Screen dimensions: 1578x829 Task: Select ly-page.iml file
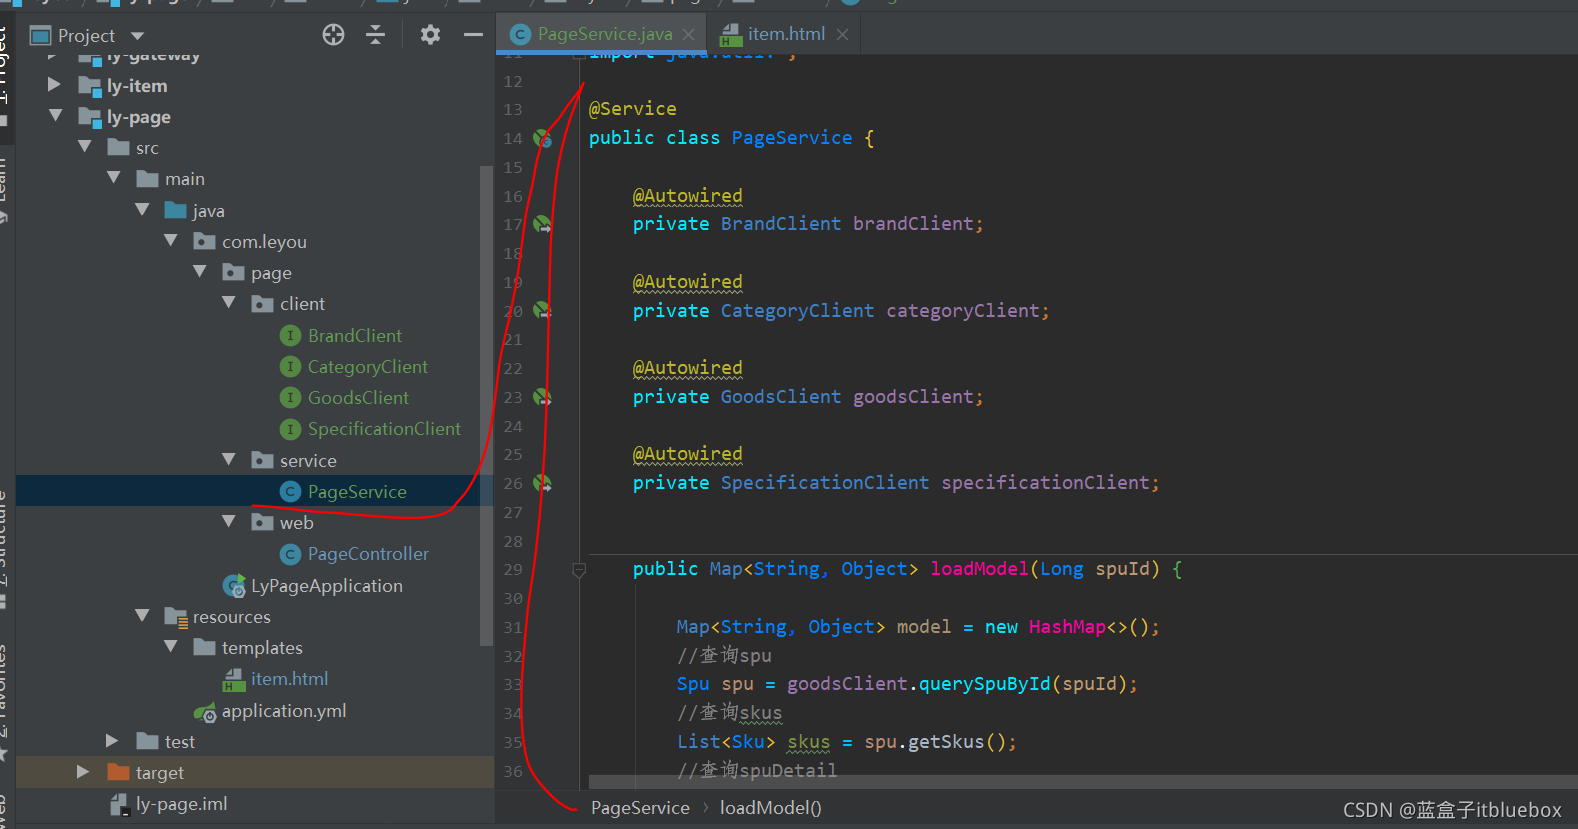(181, 804)
